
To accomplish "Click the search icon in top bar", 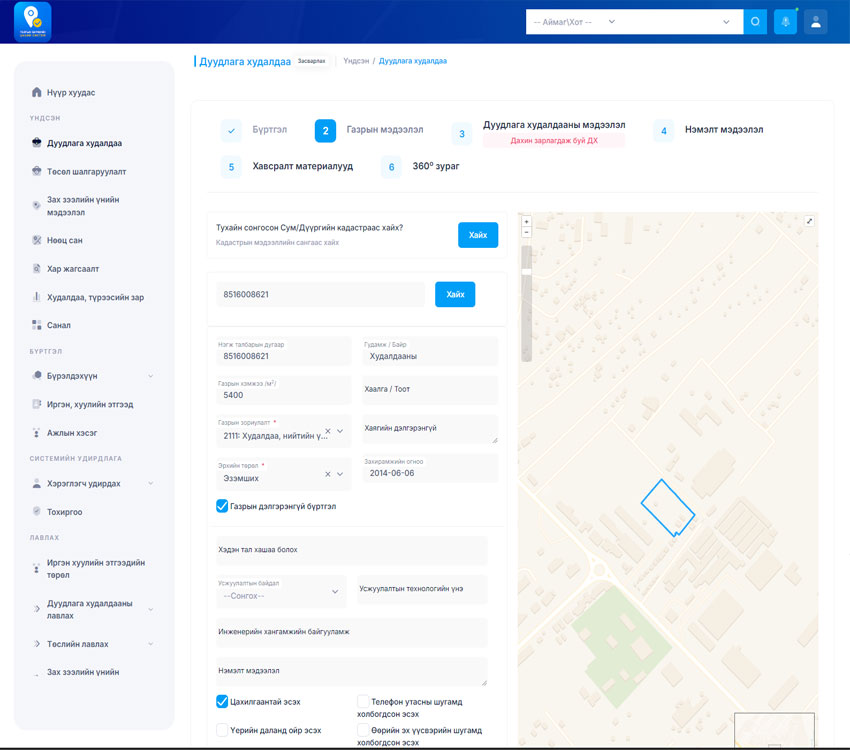I will (x=755, y=22).
